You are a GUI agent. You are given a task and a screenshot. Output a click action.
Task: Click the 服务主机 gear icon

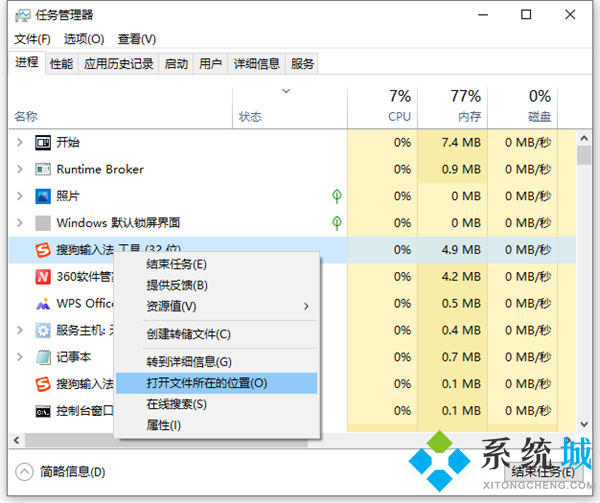pos(43,330)
